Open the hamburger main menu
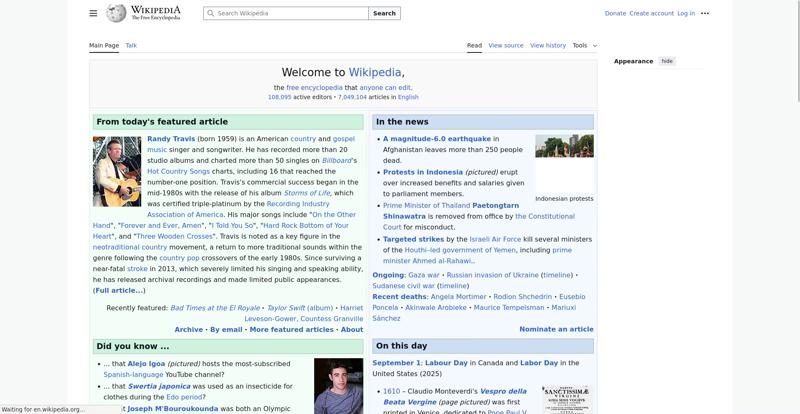The width and height of the screenshot is (800, 414). [x=93, y=13]
